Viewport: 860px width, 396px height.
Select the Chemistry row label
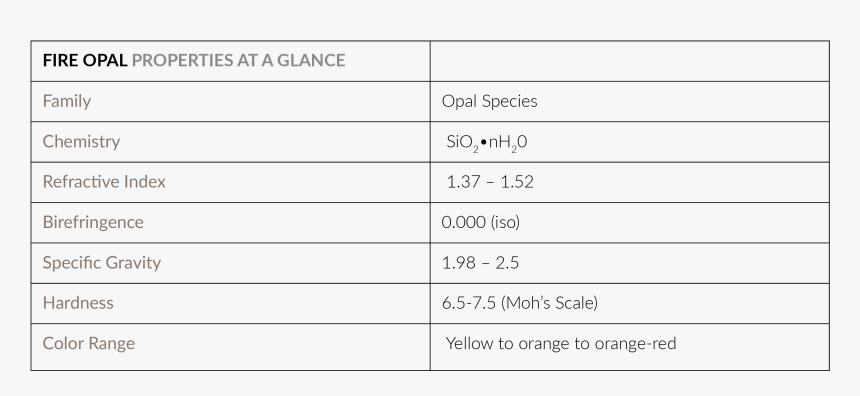[x=81, y=142]
